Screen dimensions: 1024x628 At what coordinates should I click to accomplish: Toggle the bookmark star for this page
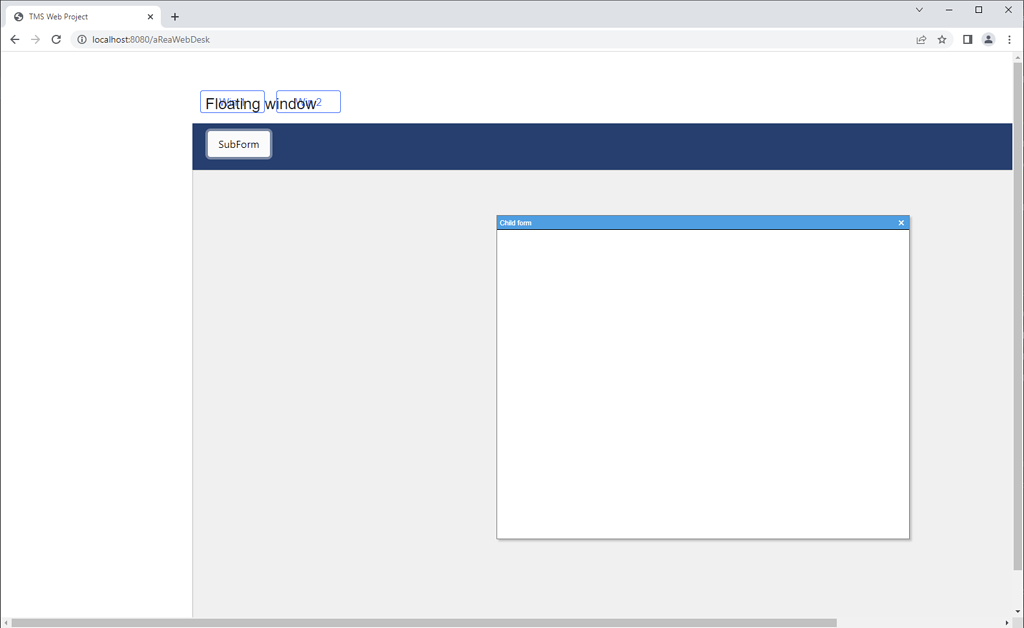942,39
